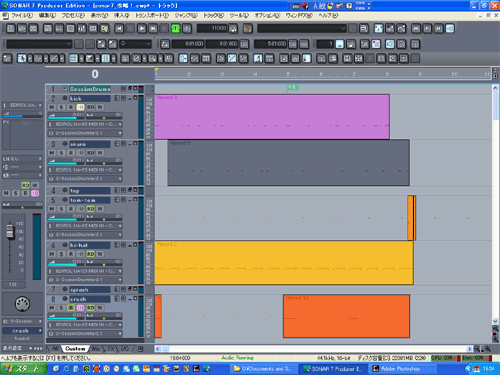The width and height of the screenshot is (500, 375).
Task: Open the 編集 (Edit) menu
Action: [x=47, y=16]
